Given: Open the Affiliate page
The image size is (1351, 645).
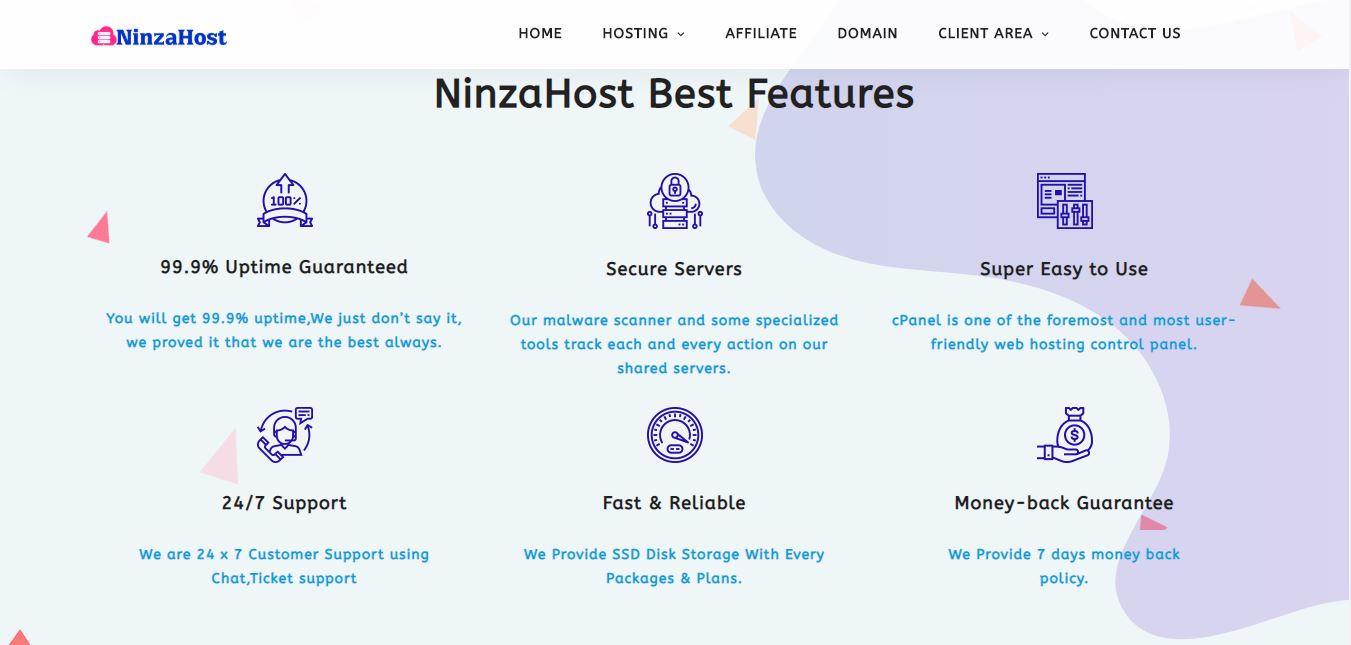Looking at the screenshot, I should click(x=761, y=33).
